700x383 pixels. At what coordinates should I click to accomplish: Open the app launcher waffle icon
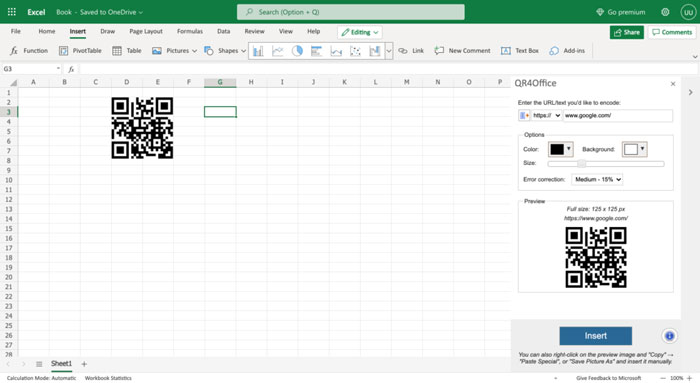coord(12,12)
